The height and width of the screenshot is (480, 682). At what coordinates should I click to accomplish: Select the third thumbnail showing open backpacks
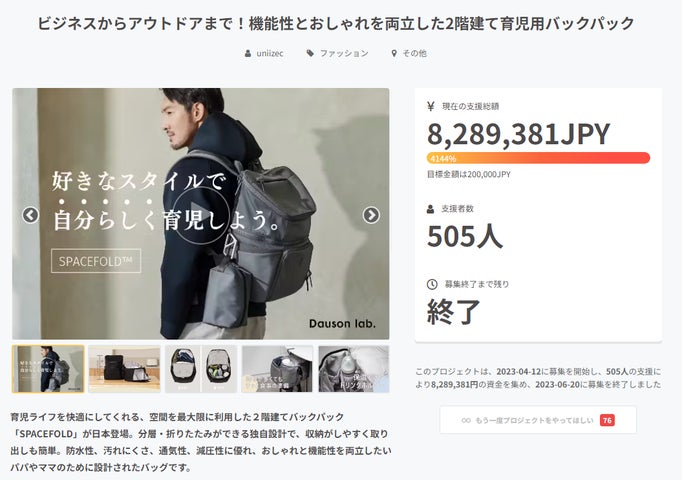click(201, 369)
